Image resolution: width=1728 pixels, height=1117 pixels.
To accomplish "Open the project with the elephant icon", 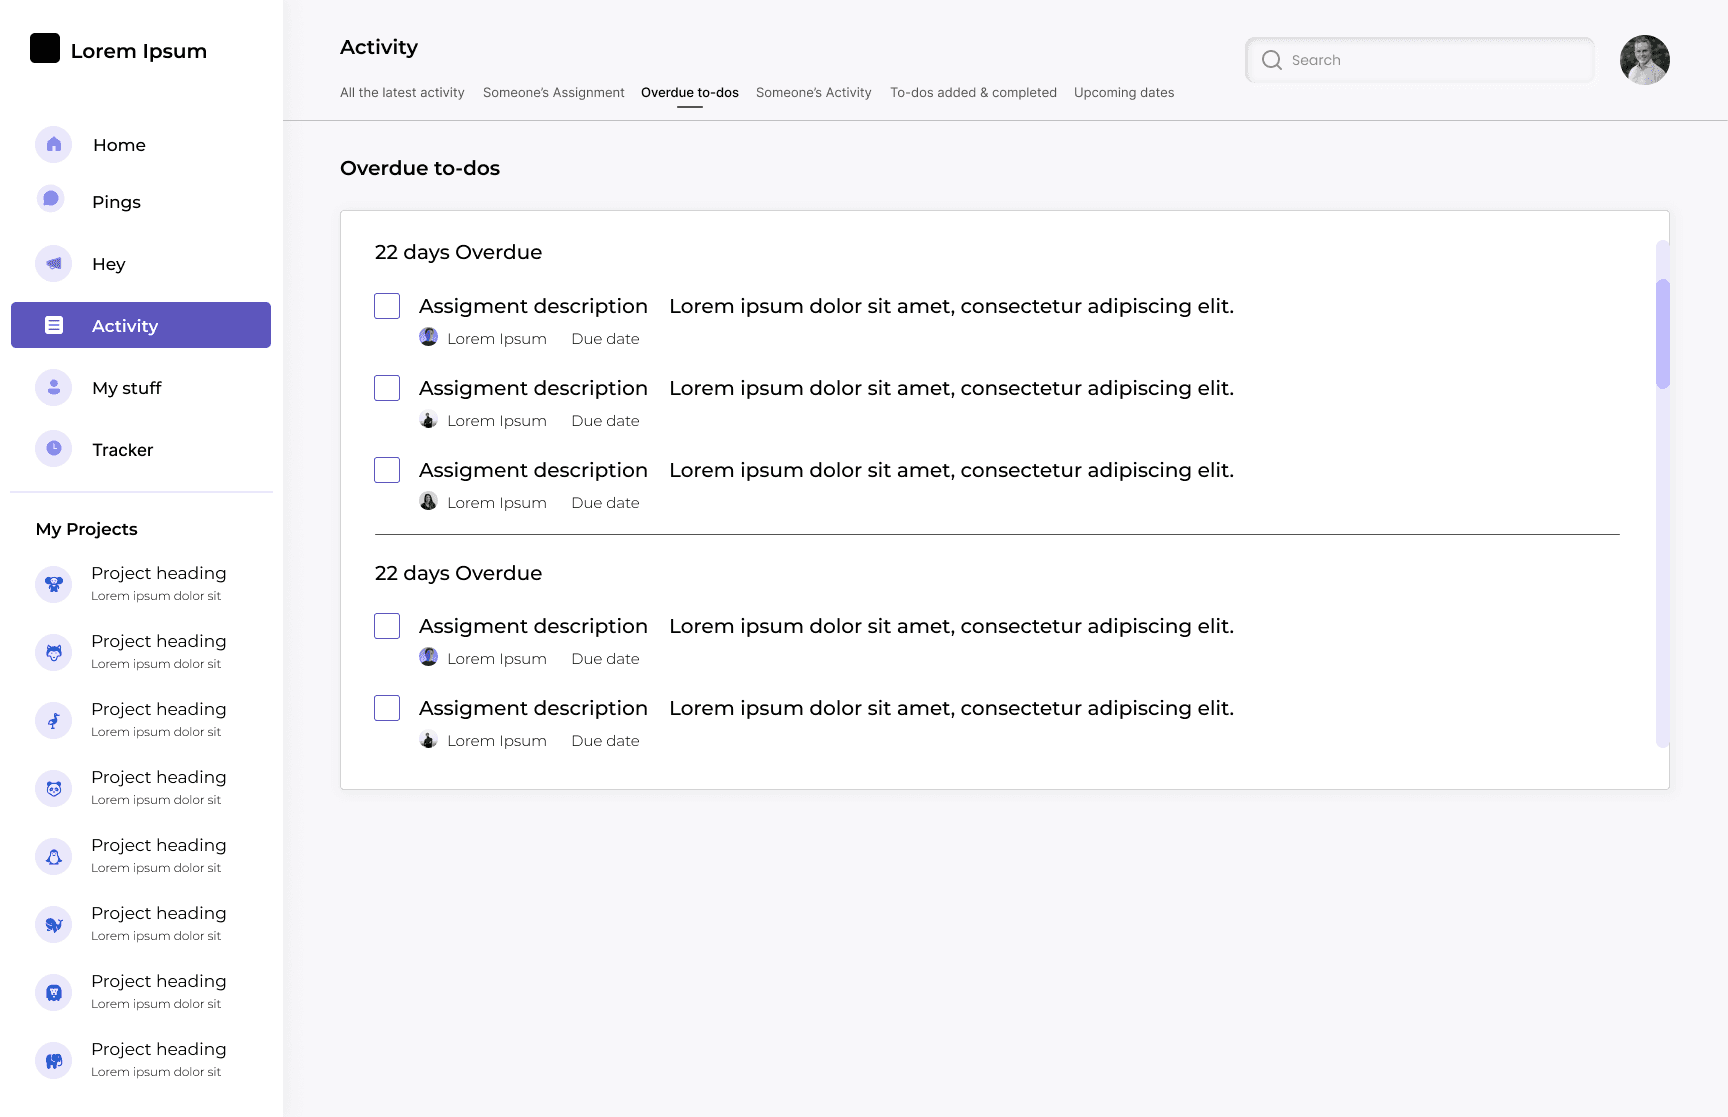I will [54, 1060].
